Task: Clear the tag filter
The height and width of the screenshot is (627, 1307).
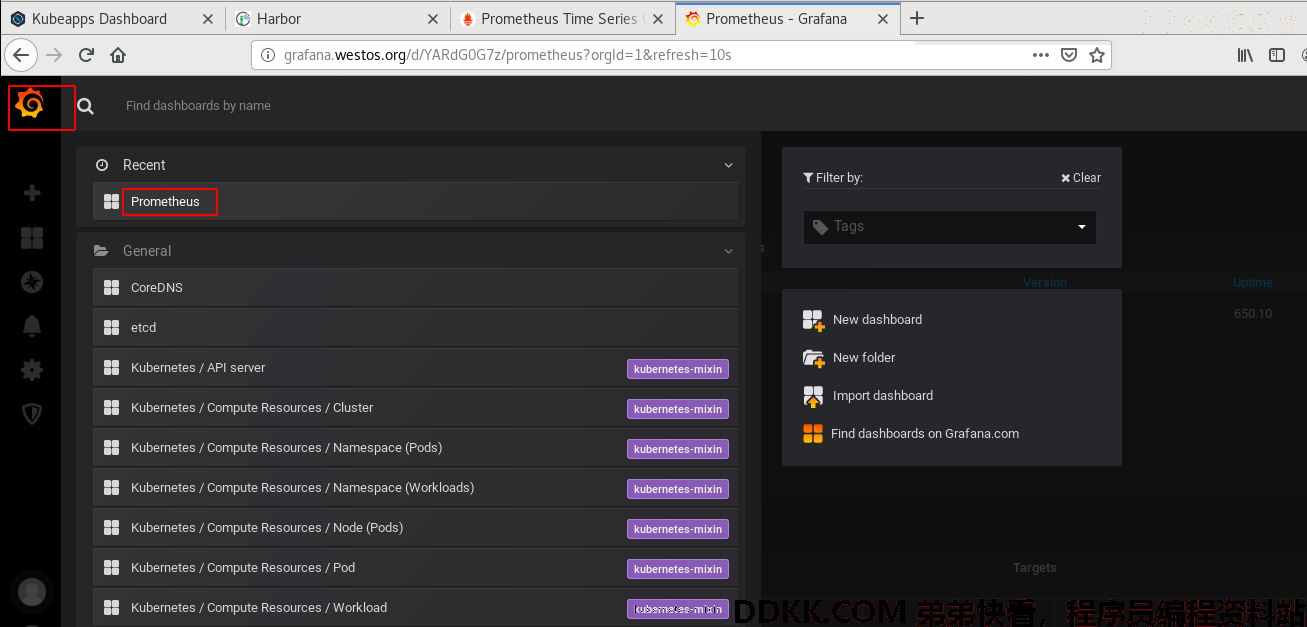Action: point(1081,178)
